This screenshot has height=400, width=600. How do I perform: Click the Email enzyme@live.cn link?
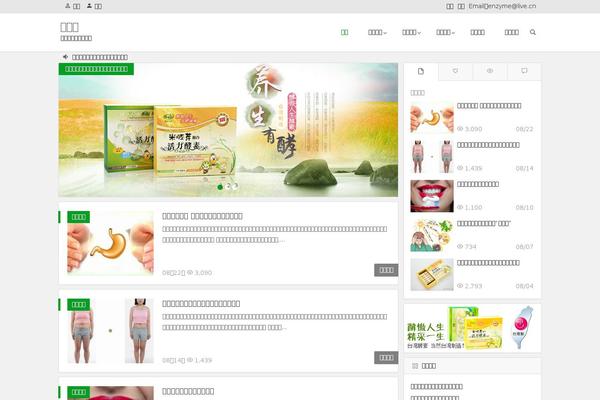[x=502, y=6]
